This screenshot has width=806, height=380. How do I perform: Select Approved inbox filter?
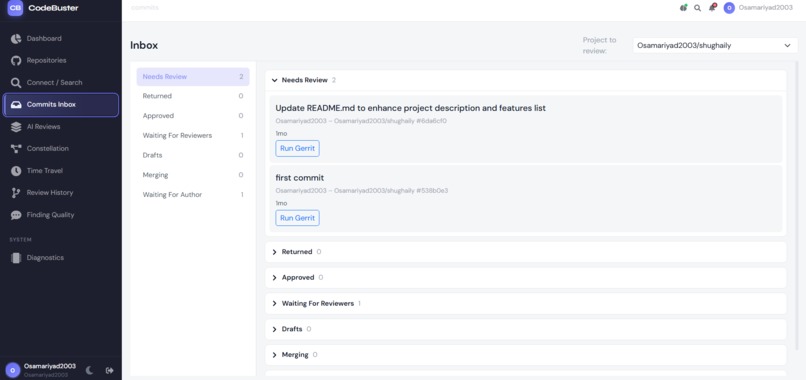pos(193,116)
